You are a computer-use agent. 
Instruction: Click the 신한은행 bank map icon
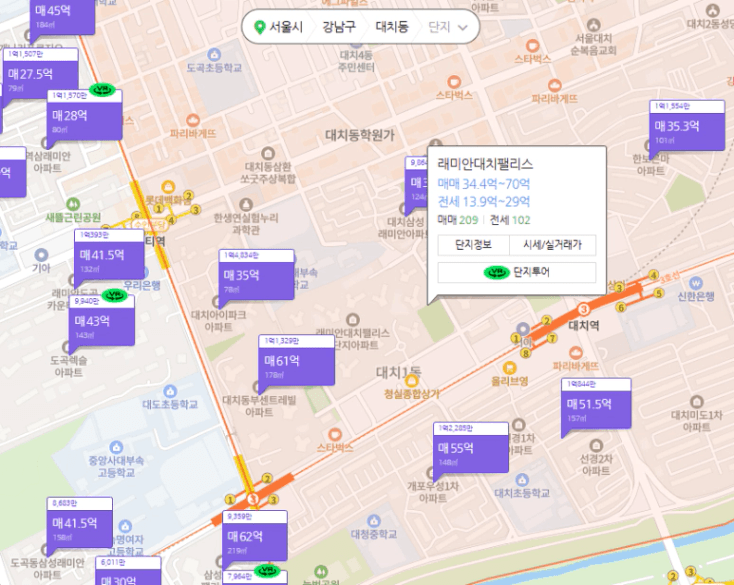pos(693,281)
